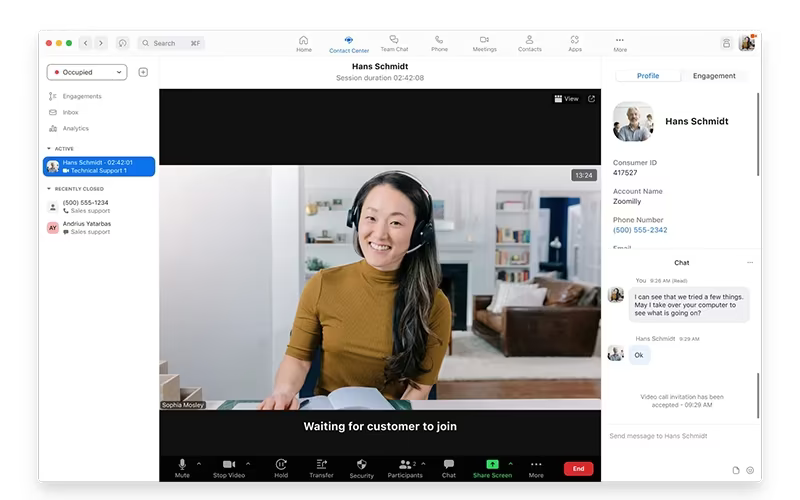Click Hans Schmidt's profile photo

633,121
